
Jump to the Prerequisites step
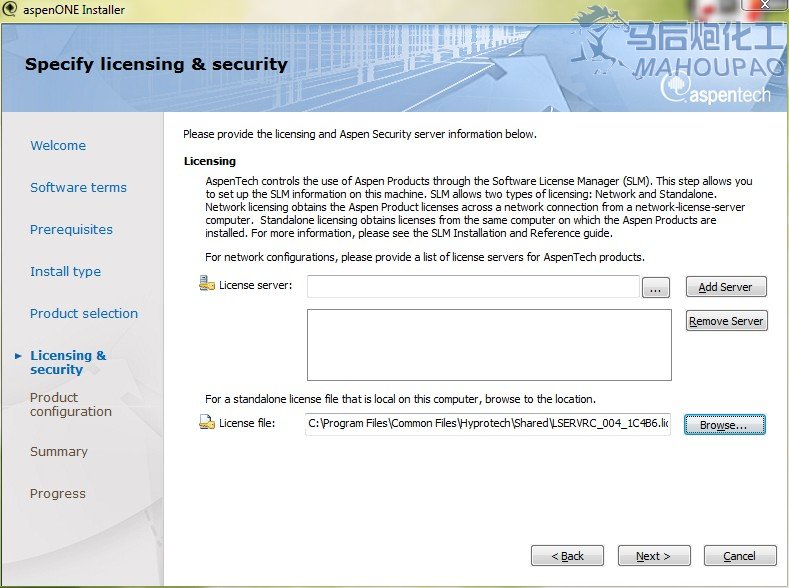[71, 230]
